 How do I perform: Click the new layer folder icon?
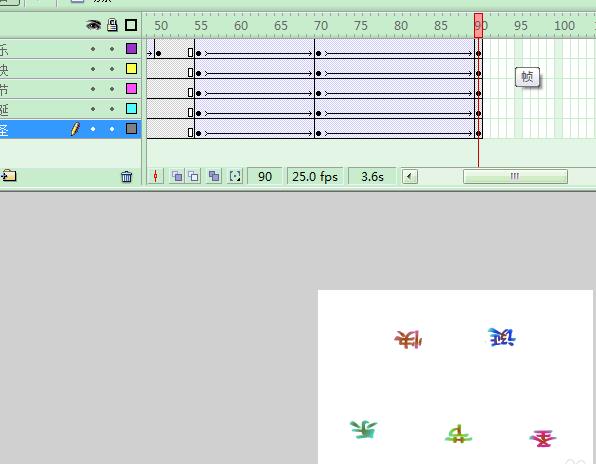click(9, 176)
